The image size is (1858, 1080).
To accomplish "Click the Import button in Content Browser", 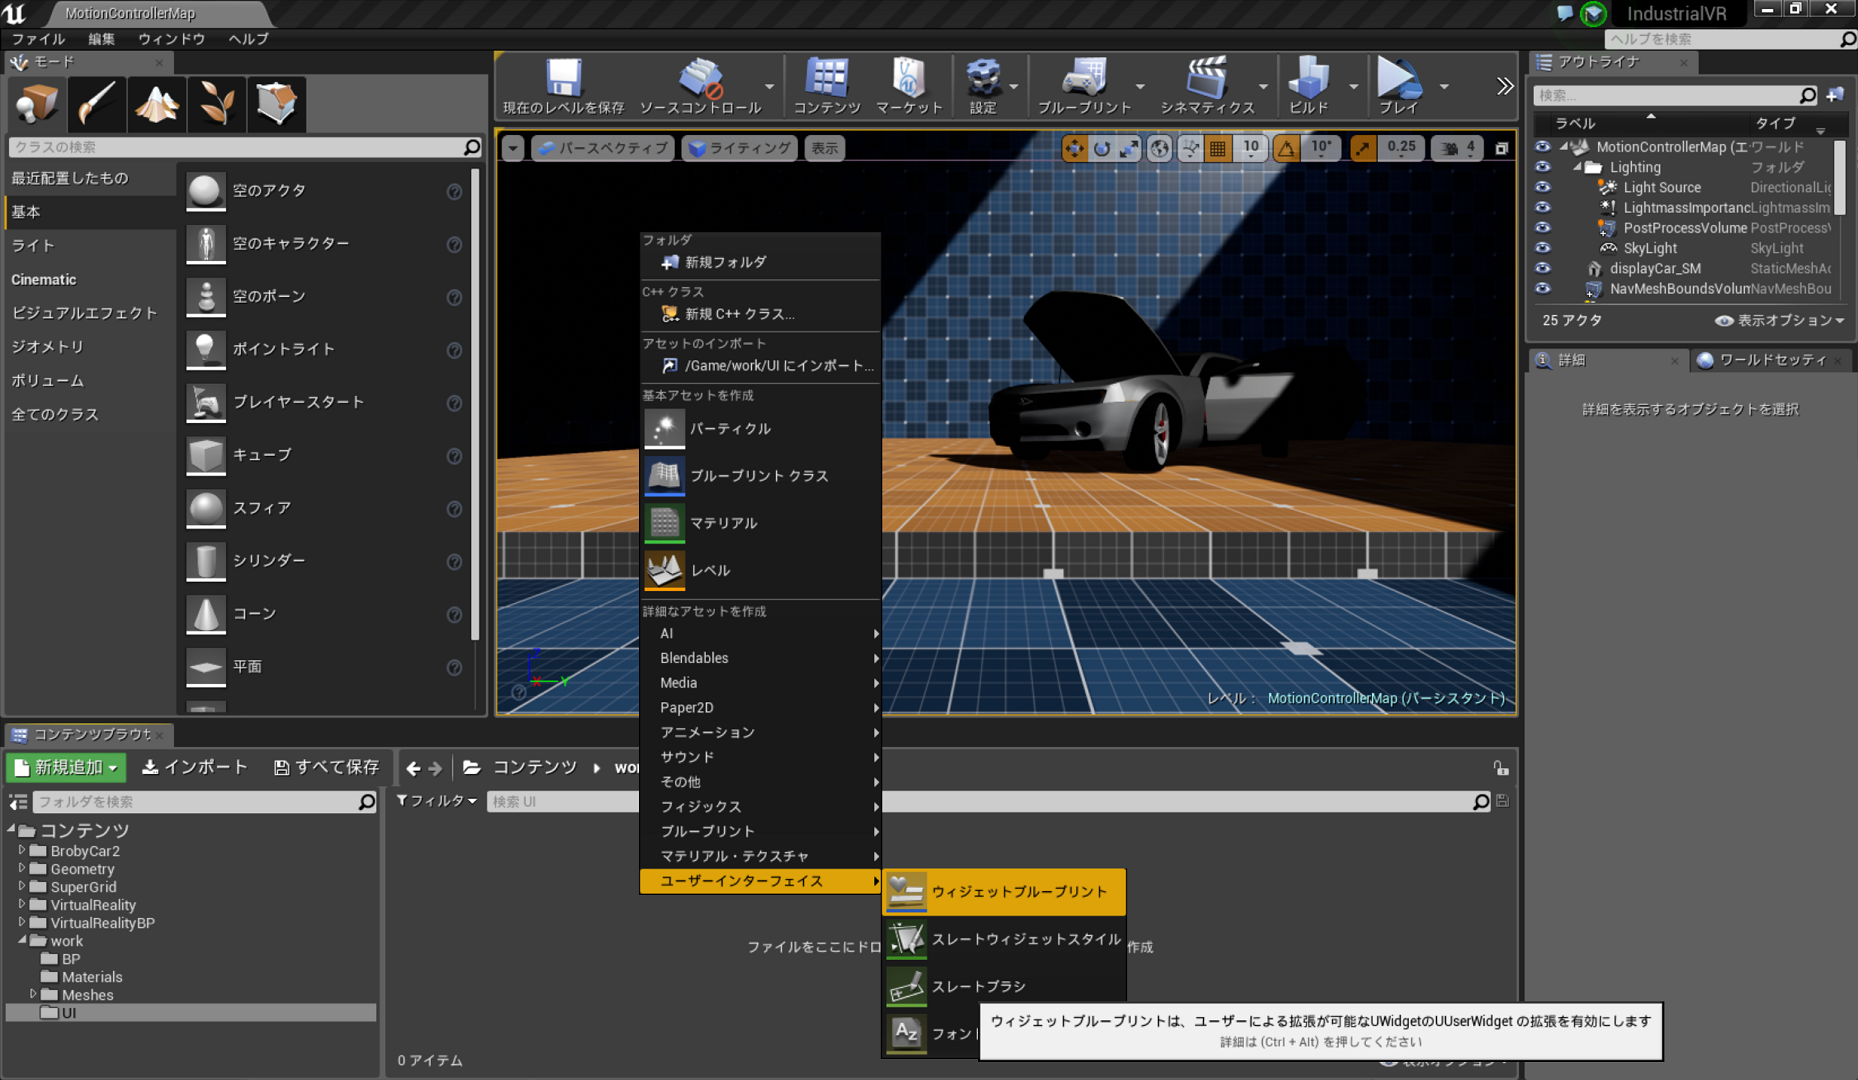I will [x=195, y=768].
